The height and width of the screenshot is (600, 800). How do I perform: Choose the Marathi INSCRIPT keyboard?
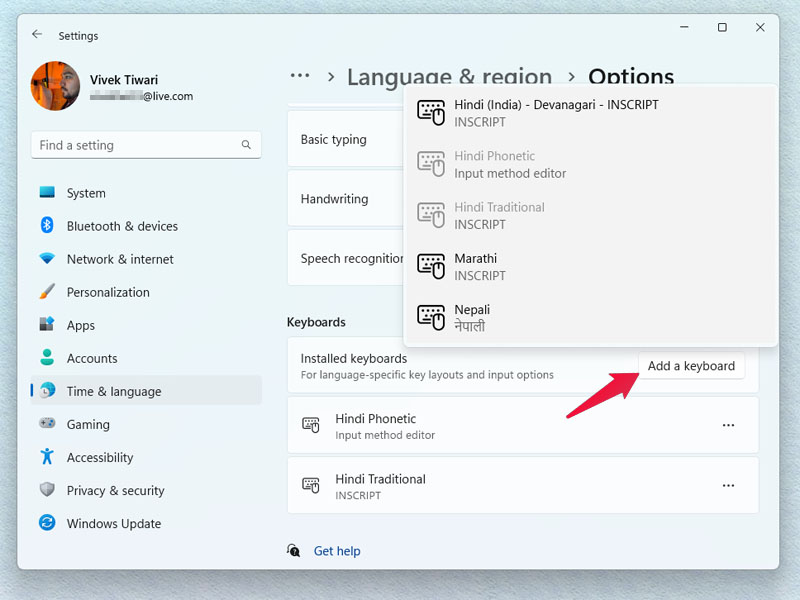click(x=590, y=266)
